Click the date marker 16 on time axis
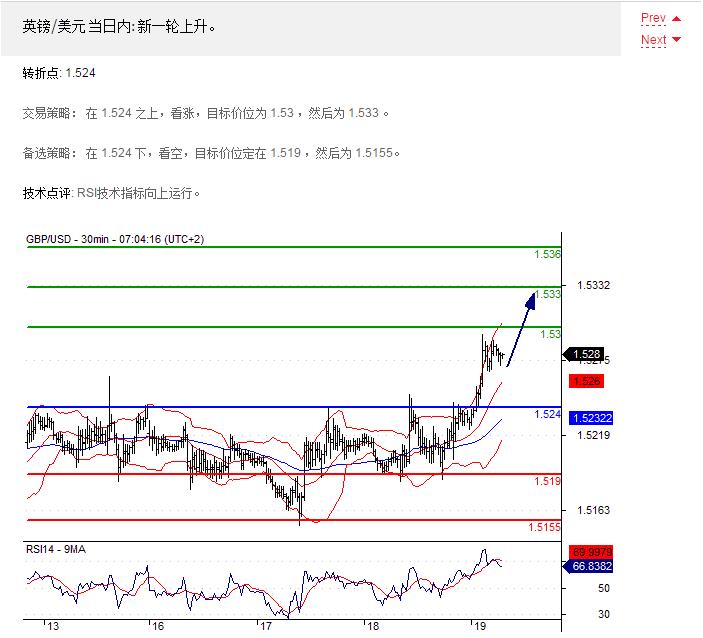This screenshot has height=638, width=703. pos(158,626)
